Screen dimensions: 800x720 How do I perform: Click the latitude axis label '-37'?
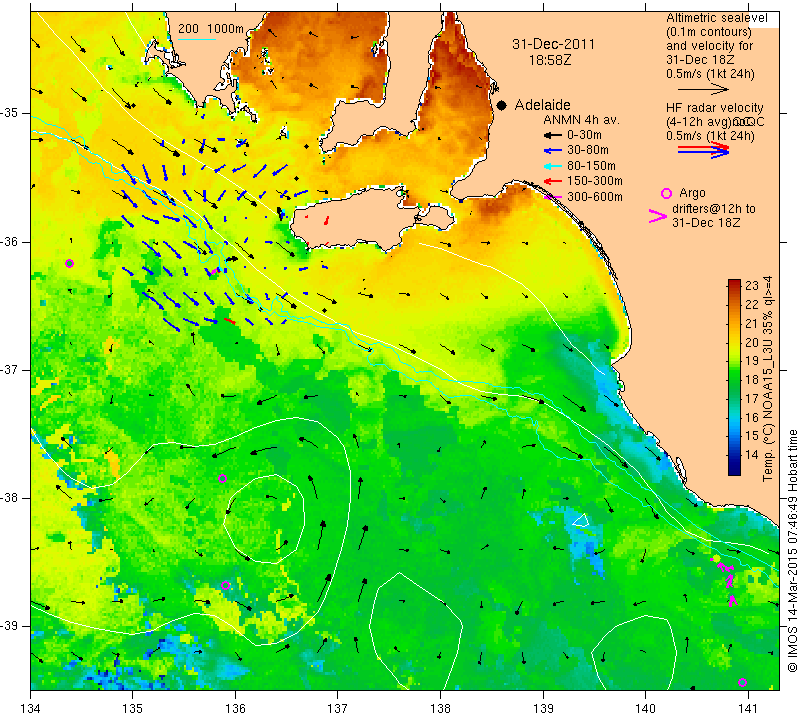(10, 369)
